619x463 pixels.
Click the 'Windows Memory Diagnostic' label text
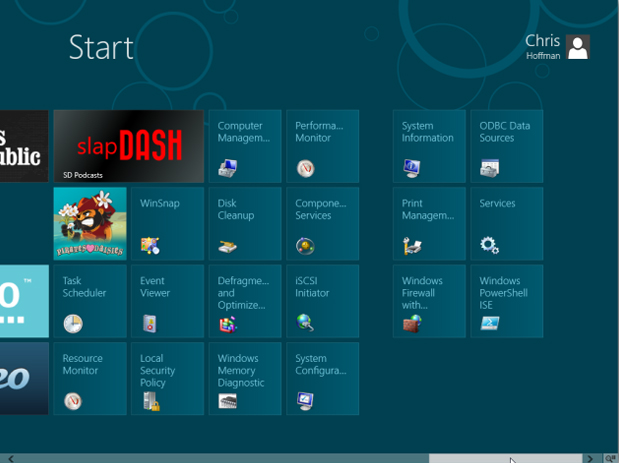(x=241, y=370)
